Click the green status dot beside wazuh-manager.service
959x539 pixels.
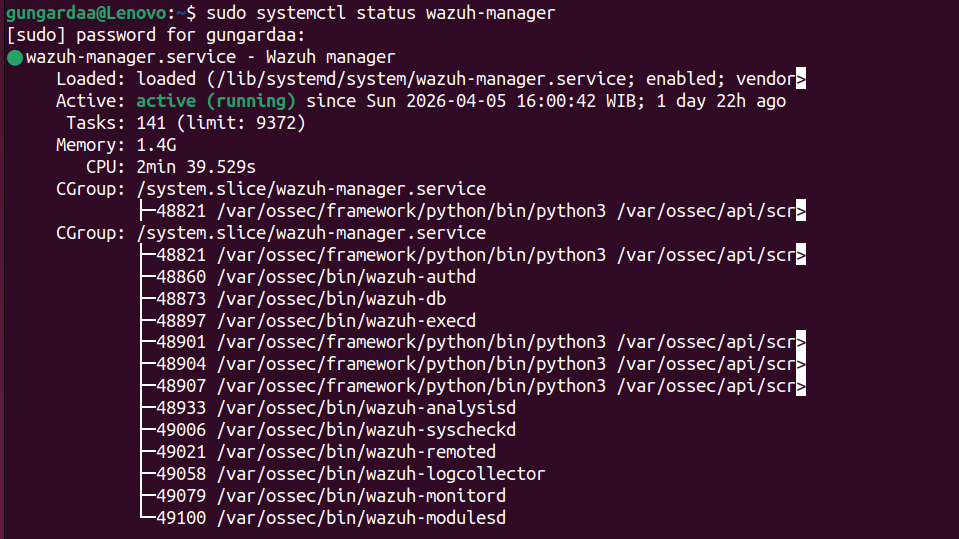14,58
